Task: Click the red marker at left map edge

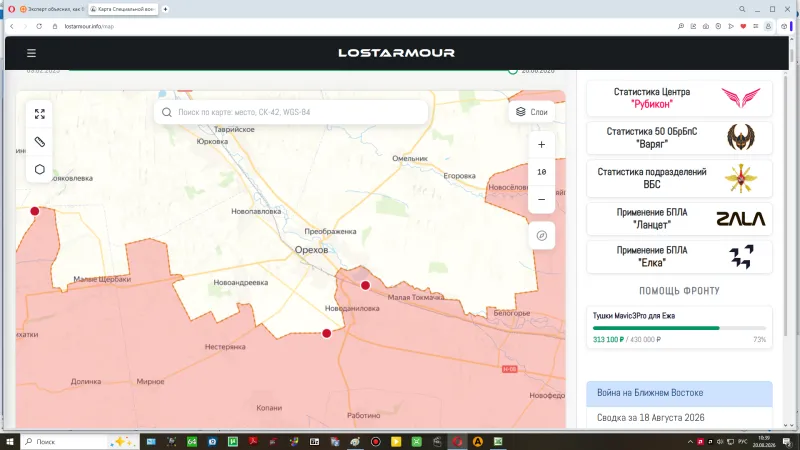Action: pyautogui.click(x=35, y=211)
